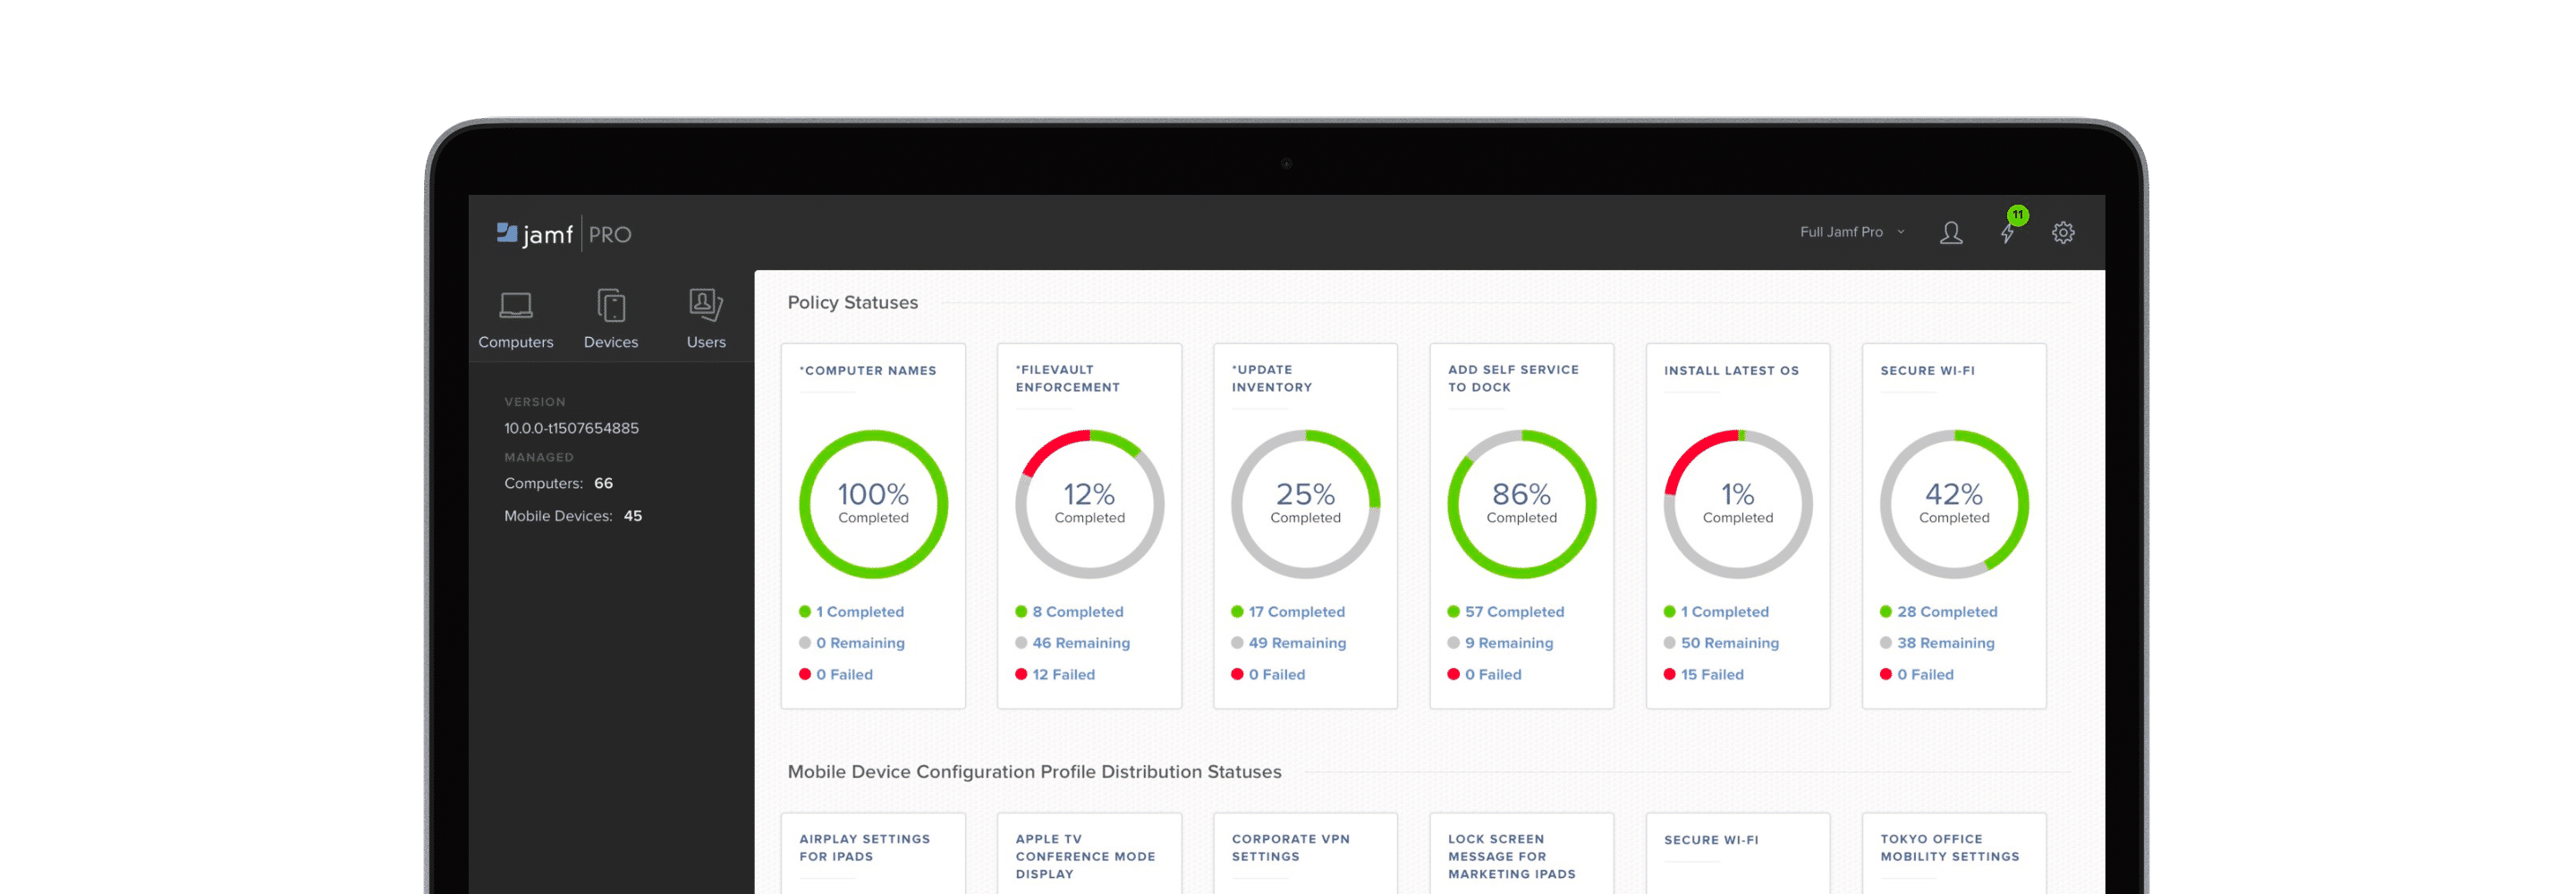Open the lightning bolt notifications icon

coord(2006,234)
